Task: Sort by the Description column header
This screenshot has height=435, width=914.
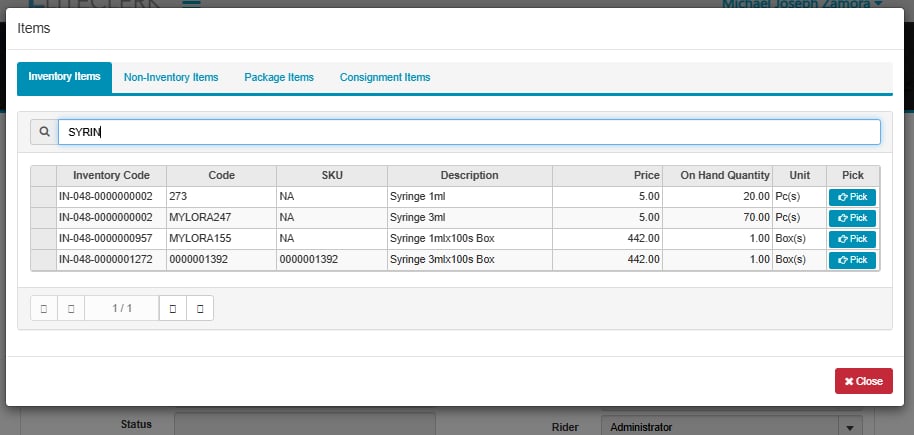Action: [469, 175]
